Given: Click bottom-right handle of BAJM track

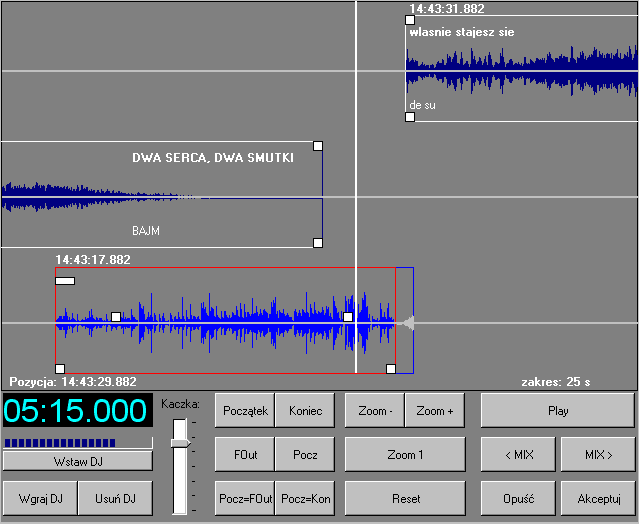Looking at the screenshot, I should pos(318,243).
